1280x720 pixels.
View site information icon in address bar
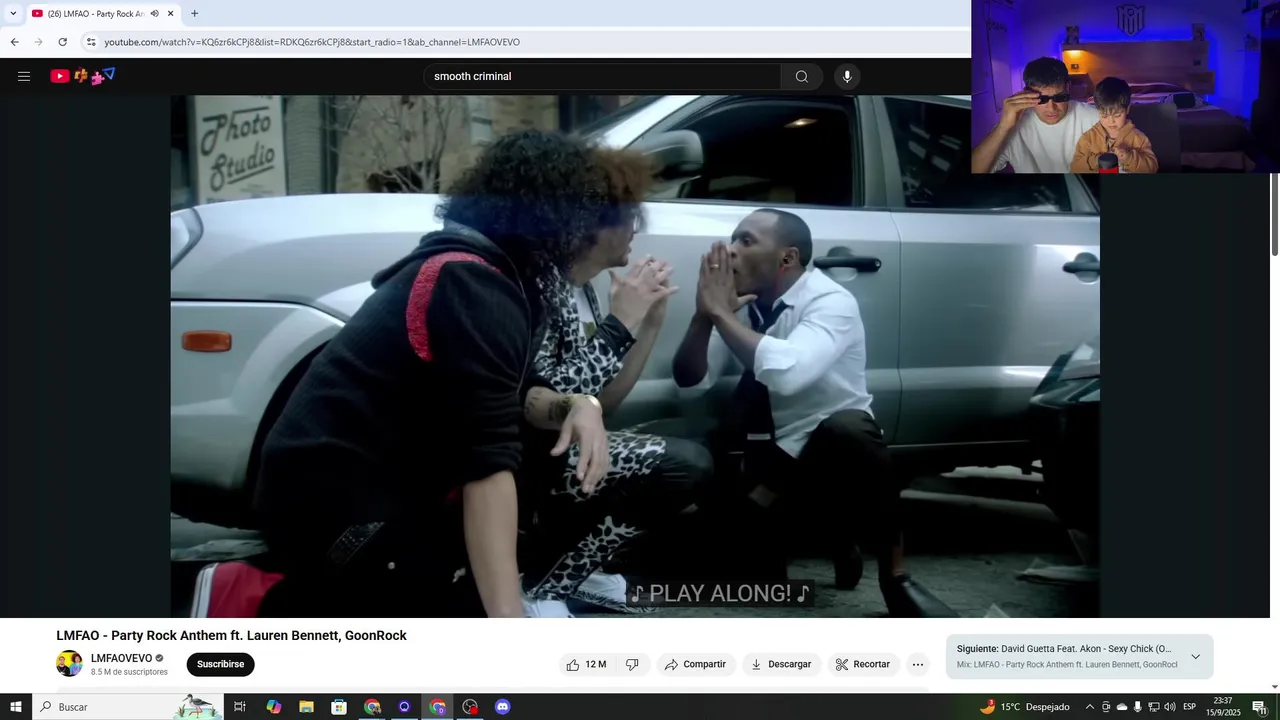coord(91,42)
